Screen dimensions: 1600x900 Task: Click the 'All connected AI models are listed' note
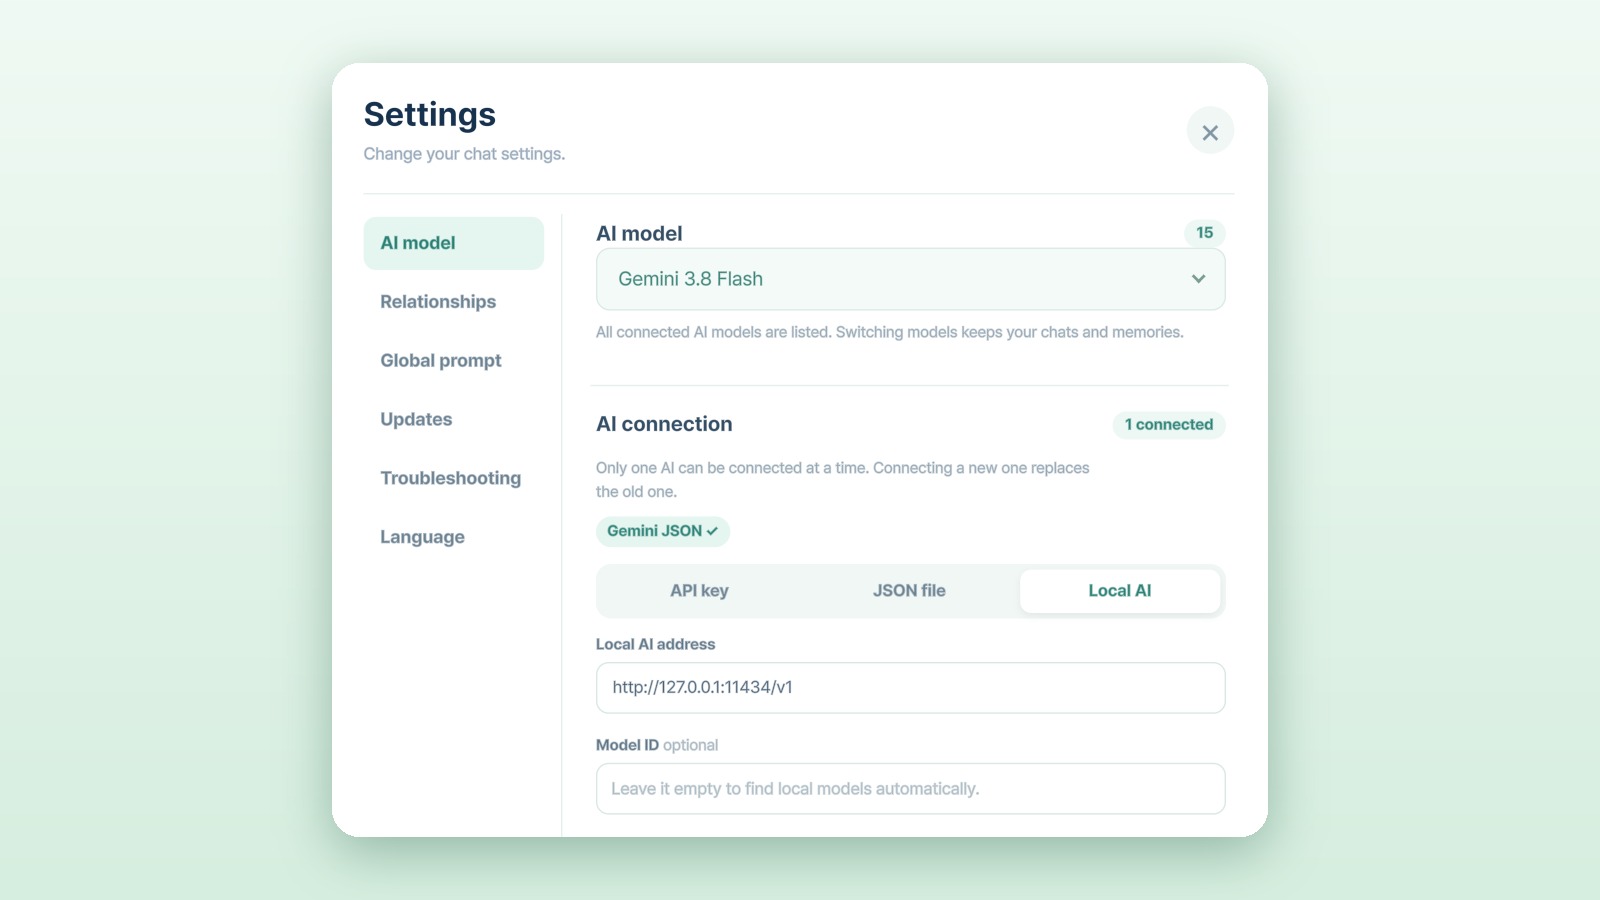[x=889, y=332]
